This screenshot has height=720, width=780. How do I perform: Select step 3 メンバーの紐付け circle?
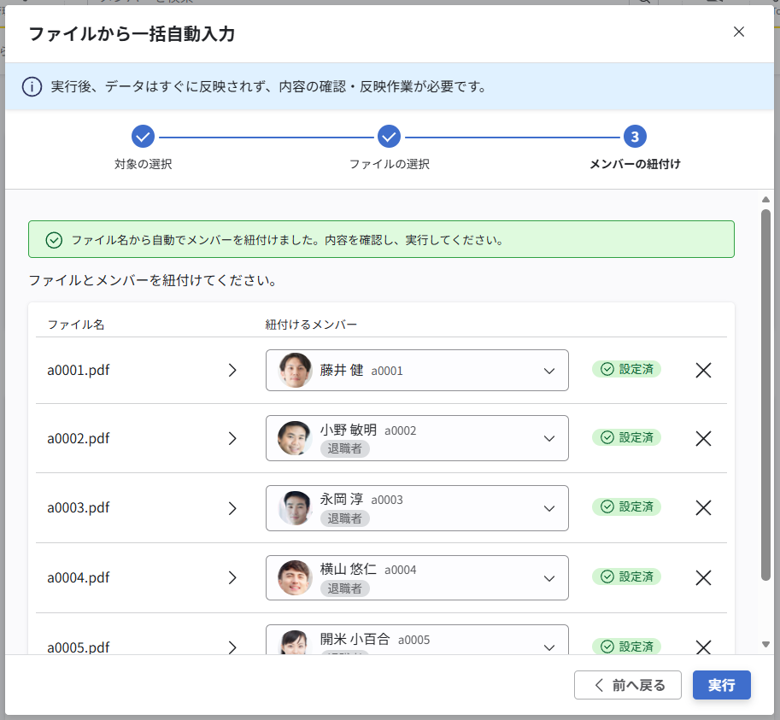(635, 136)
